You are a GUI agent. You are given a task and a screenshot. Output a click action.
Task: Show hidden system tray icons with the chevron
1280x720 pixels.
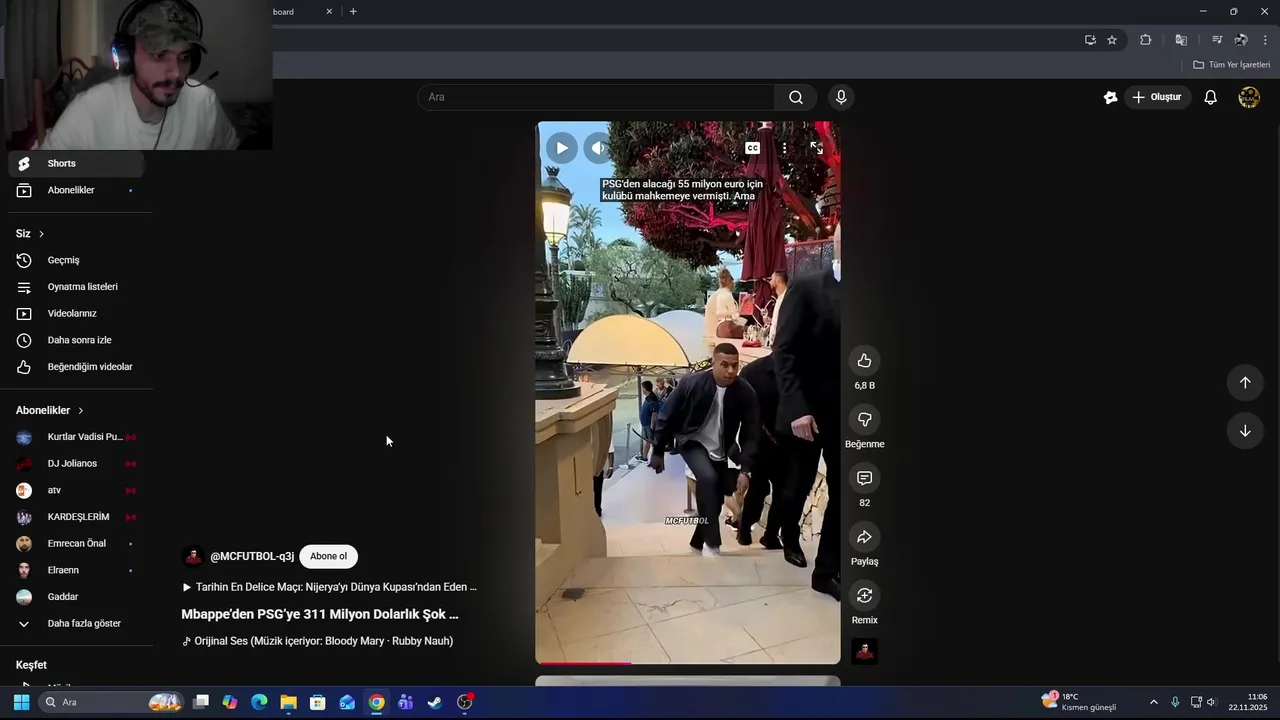[1153, 702]
